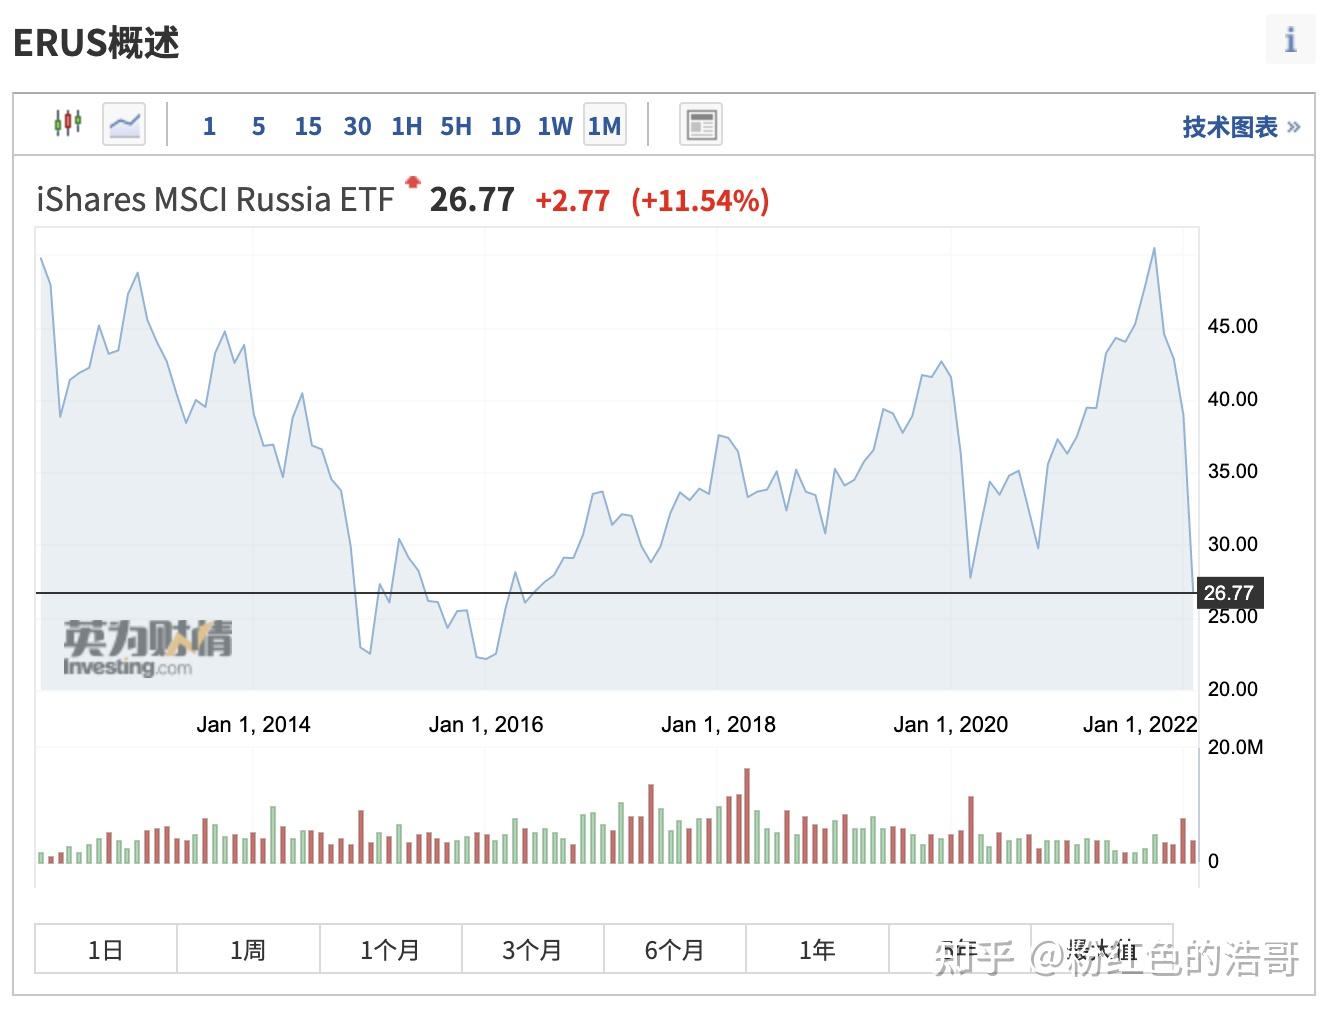Choose the 30 minute interval
1334x1014 pixels.
(x=357, y=126)
